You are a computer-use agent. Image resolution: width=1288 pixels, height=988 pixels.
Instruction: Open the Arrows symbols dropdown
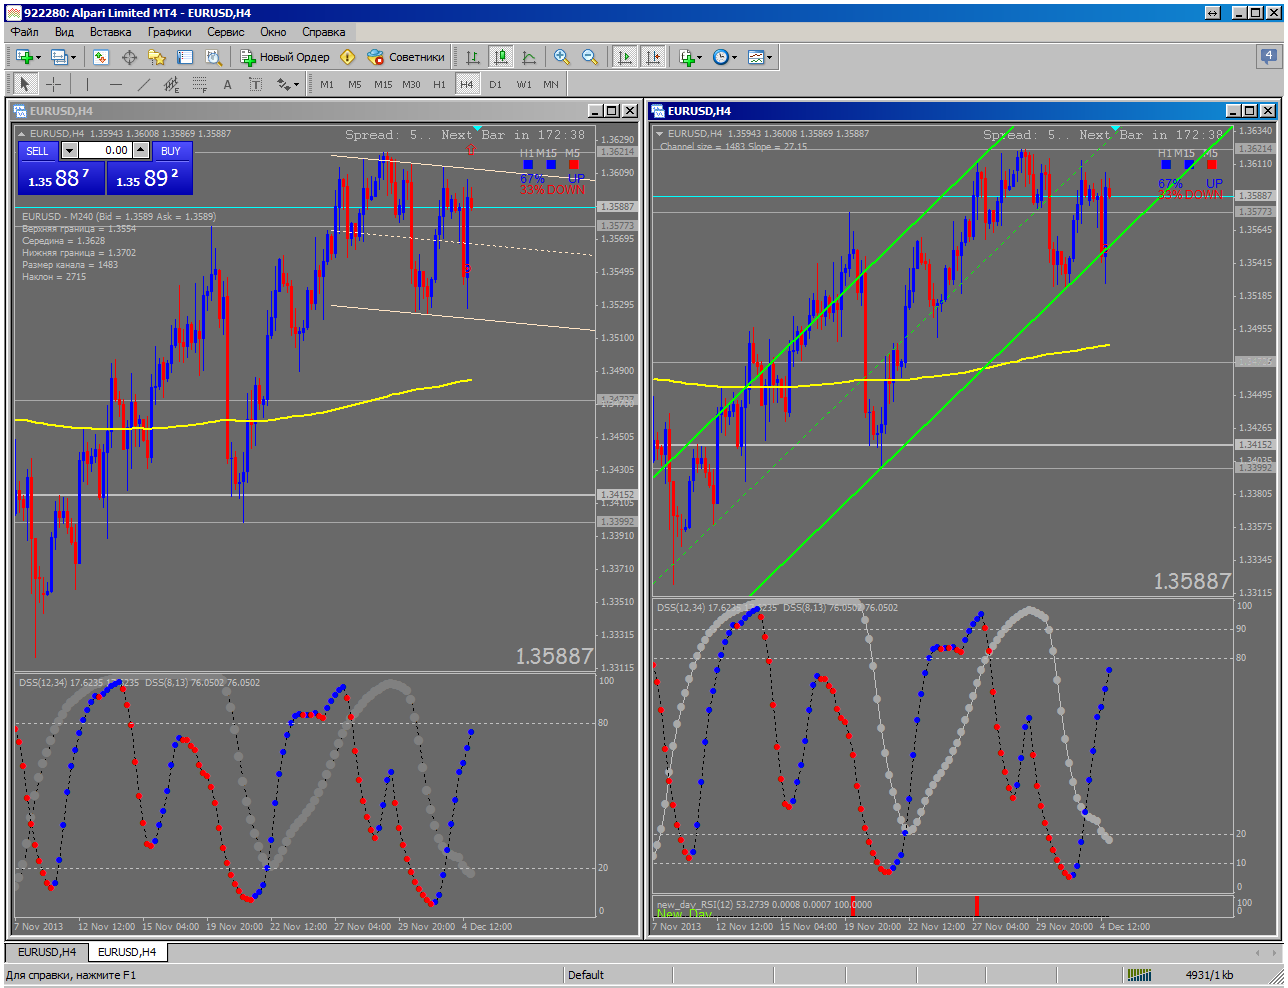point(288,85)
